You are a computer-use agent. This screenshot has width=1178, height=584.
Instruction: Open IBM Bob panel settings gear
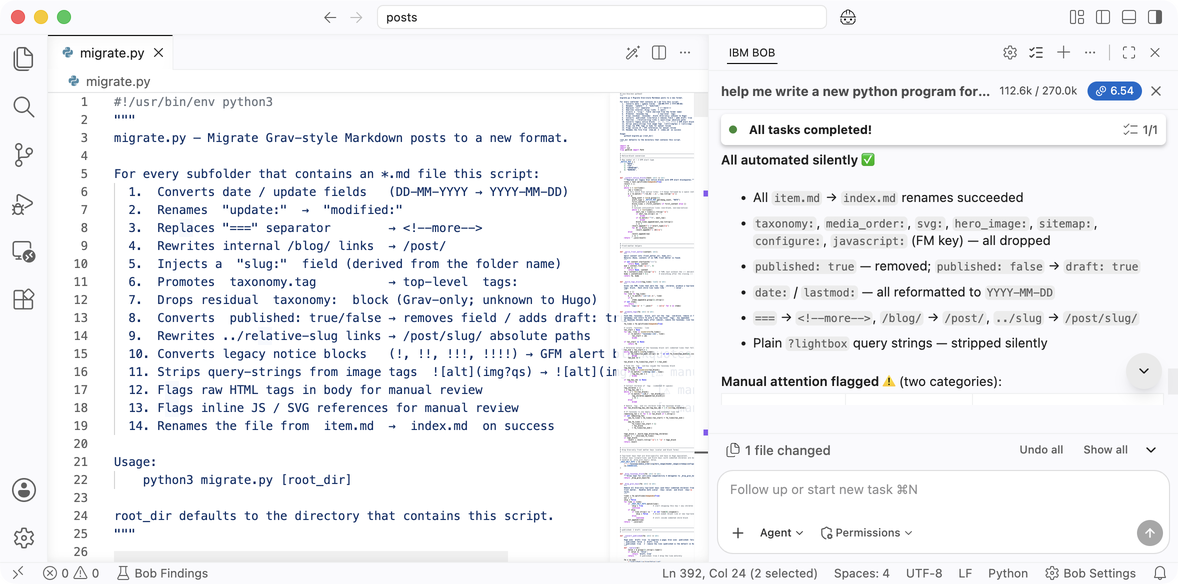[1010, 53]
